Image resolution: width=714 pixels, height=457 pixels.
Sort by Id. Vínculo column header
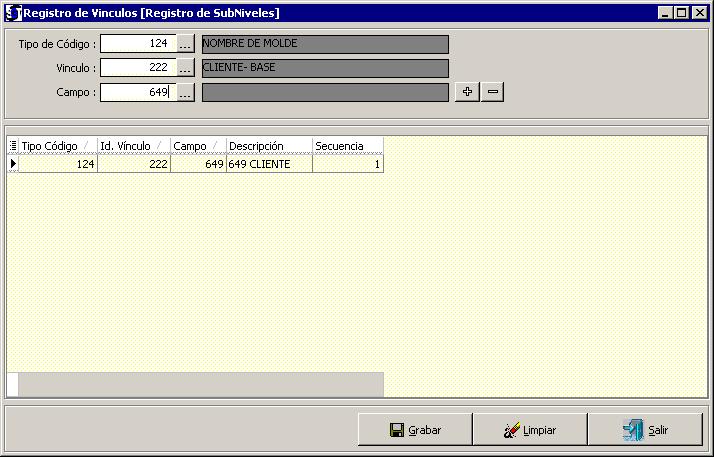point(131,146)
